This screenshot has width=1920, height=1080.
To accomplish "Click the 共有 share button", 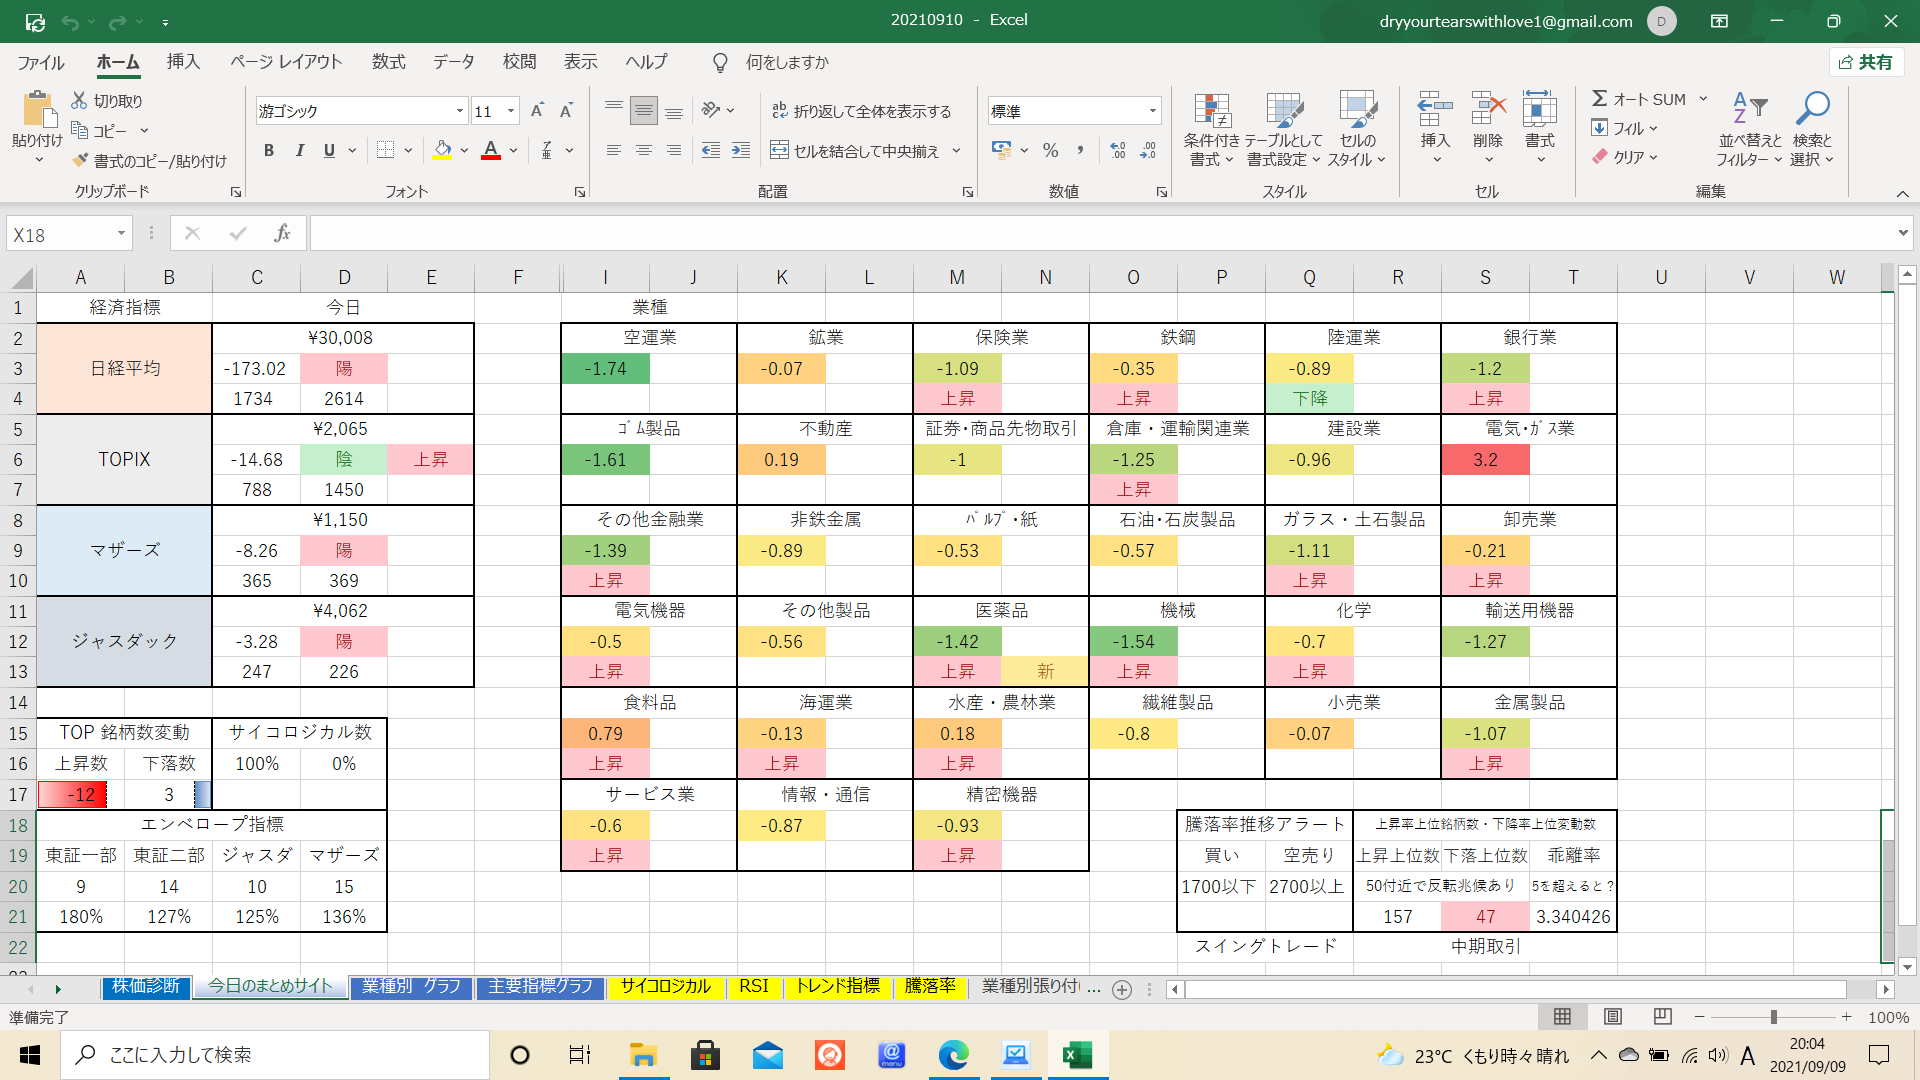I will 1866,62.
